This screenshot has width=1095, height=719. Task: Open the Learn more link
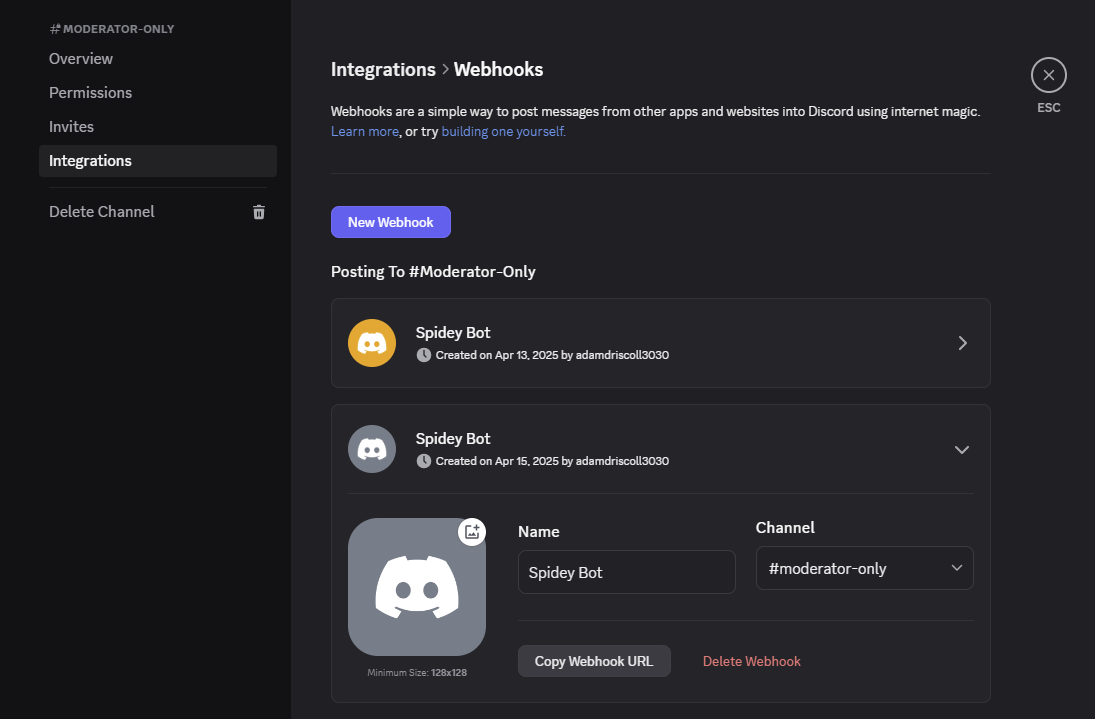pos(365,131)
